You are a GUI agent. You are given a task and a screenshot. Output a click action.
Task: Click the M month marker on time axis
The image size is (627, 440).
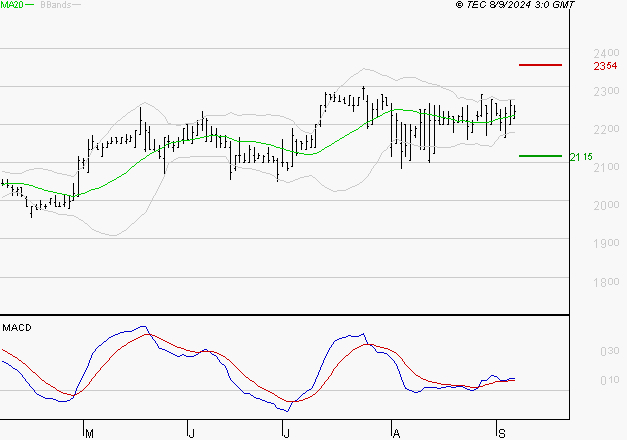90,433
